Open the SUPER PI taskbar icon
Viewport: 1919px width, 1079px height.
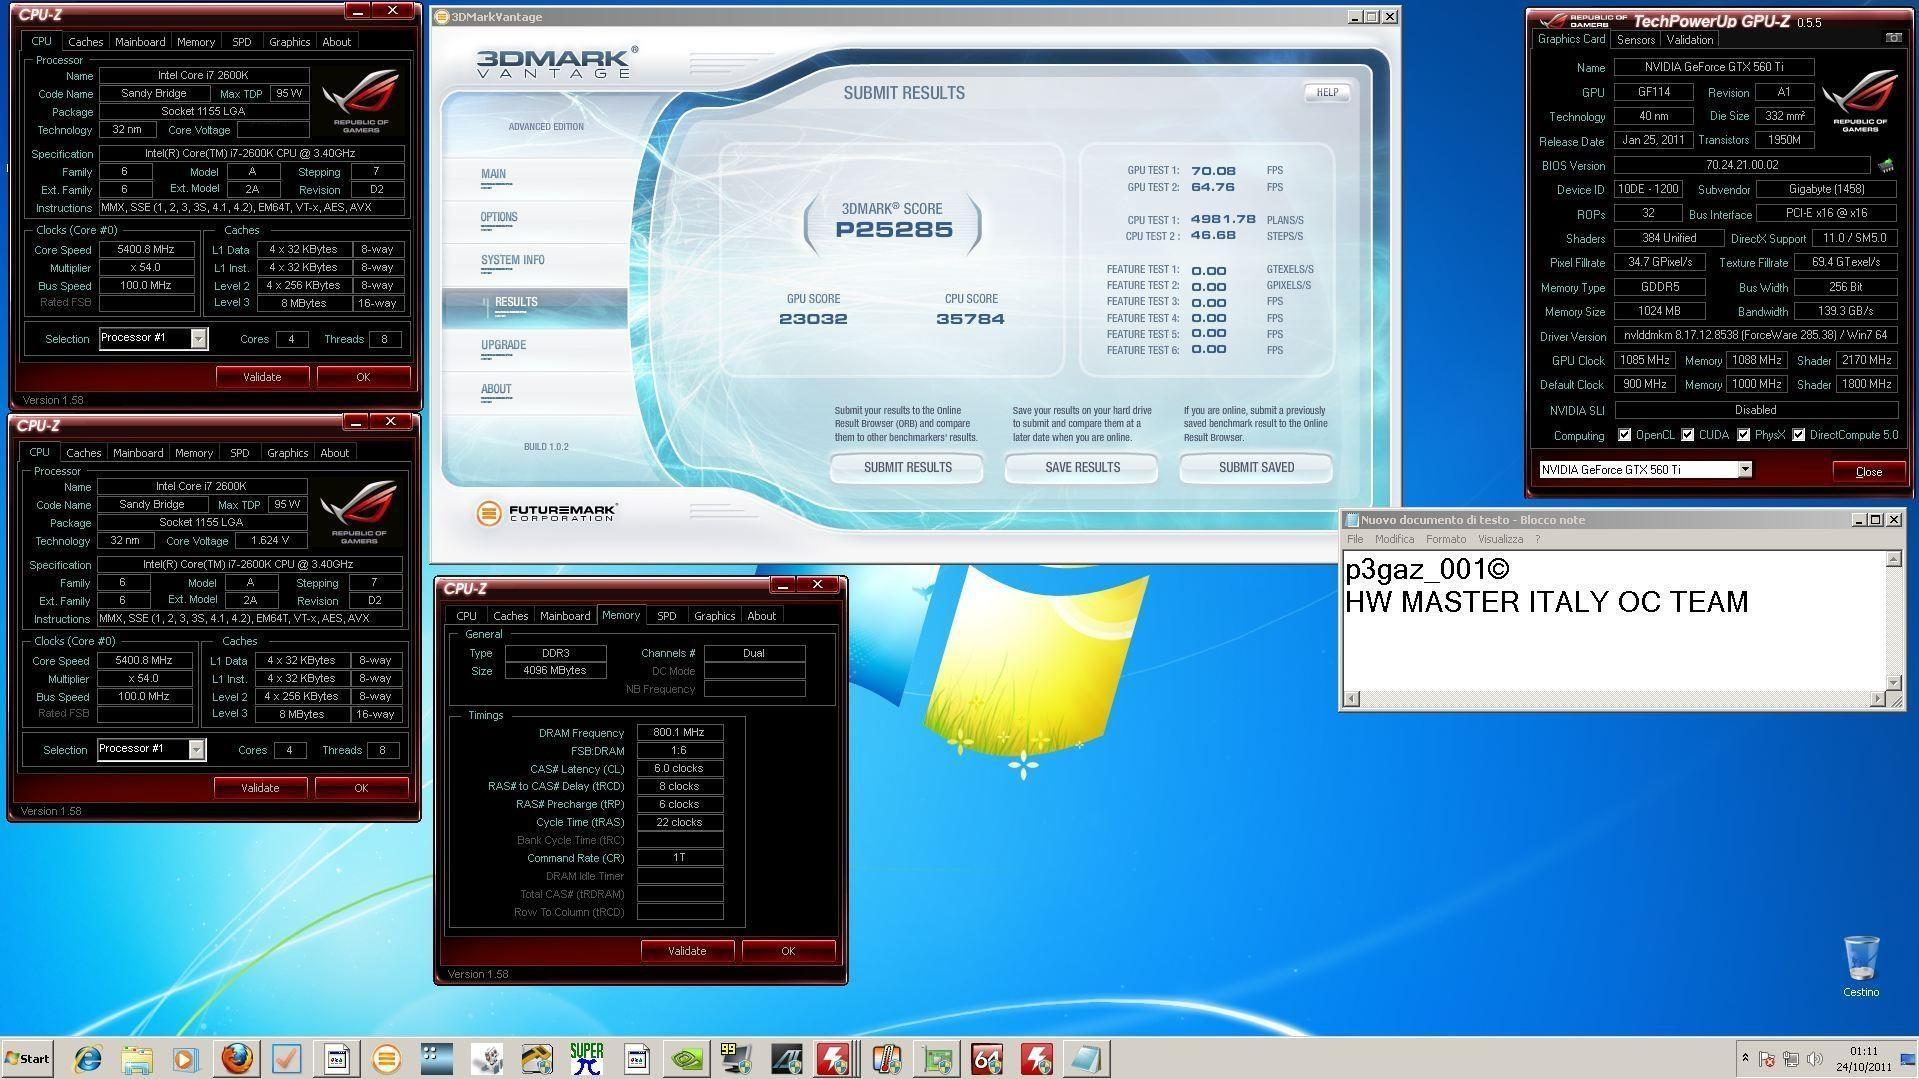(587, 1058)
